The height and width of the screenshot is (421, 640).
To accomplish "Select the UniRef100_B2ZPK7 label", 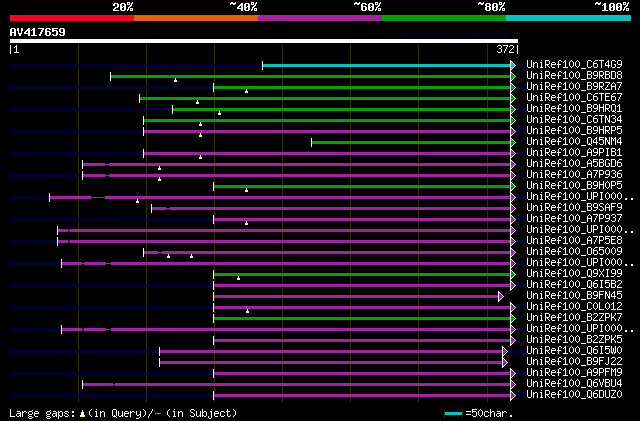I will 574,318.
